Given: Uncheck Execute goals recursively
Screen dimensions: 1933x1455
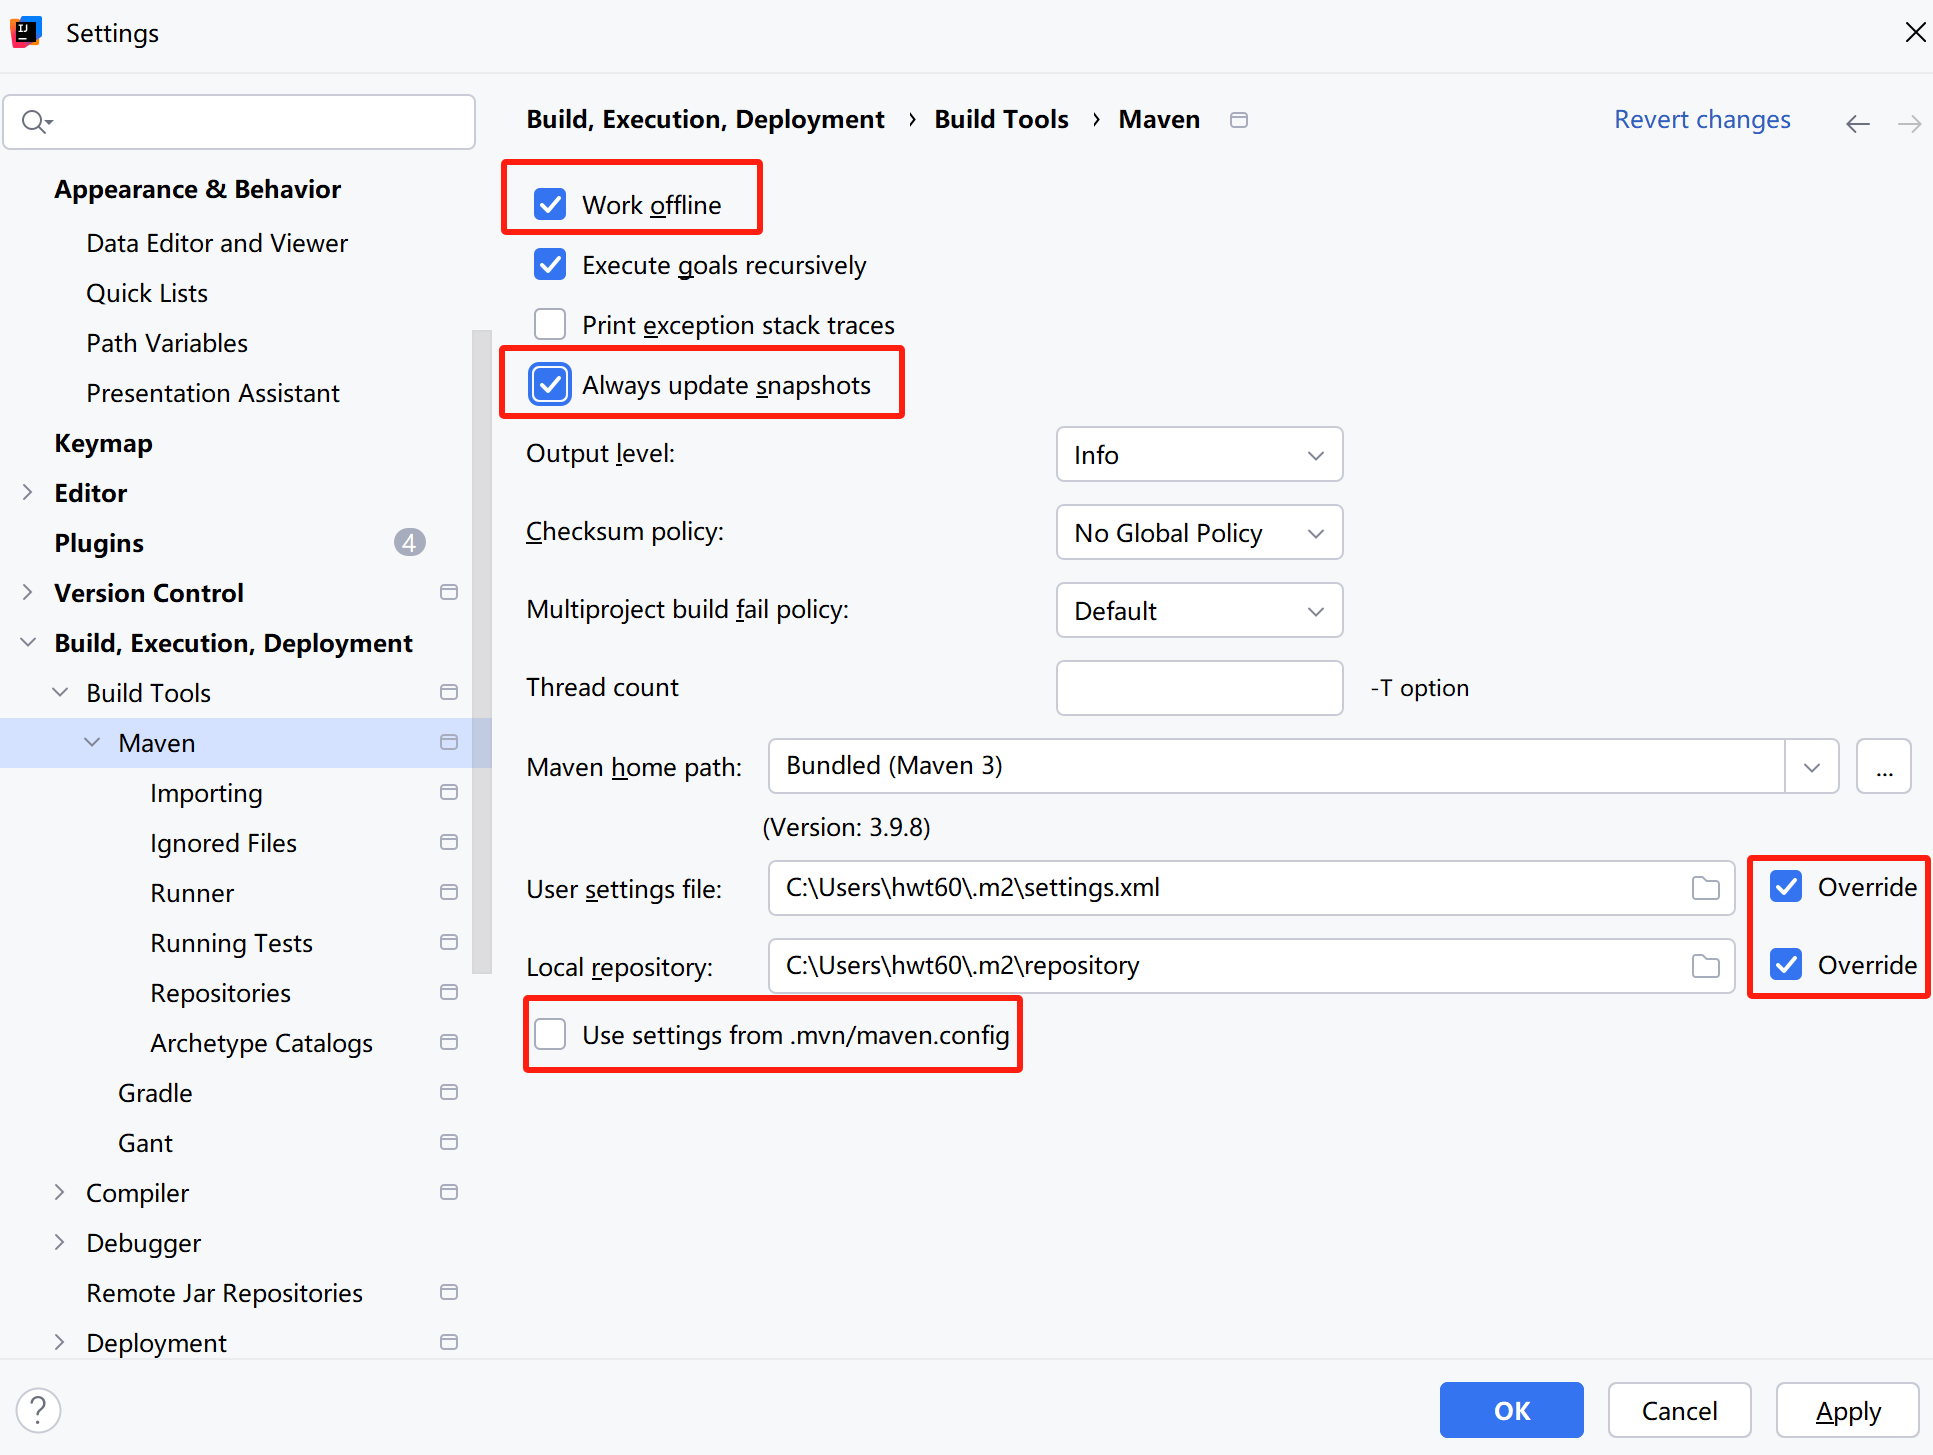Looking at the screenshot, I should [550, 264].
